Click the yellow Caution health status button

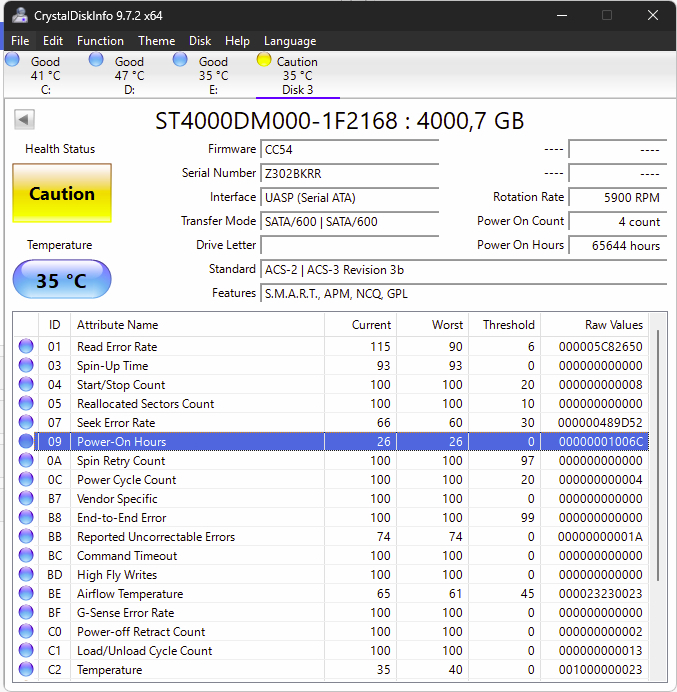coord(62,193)
